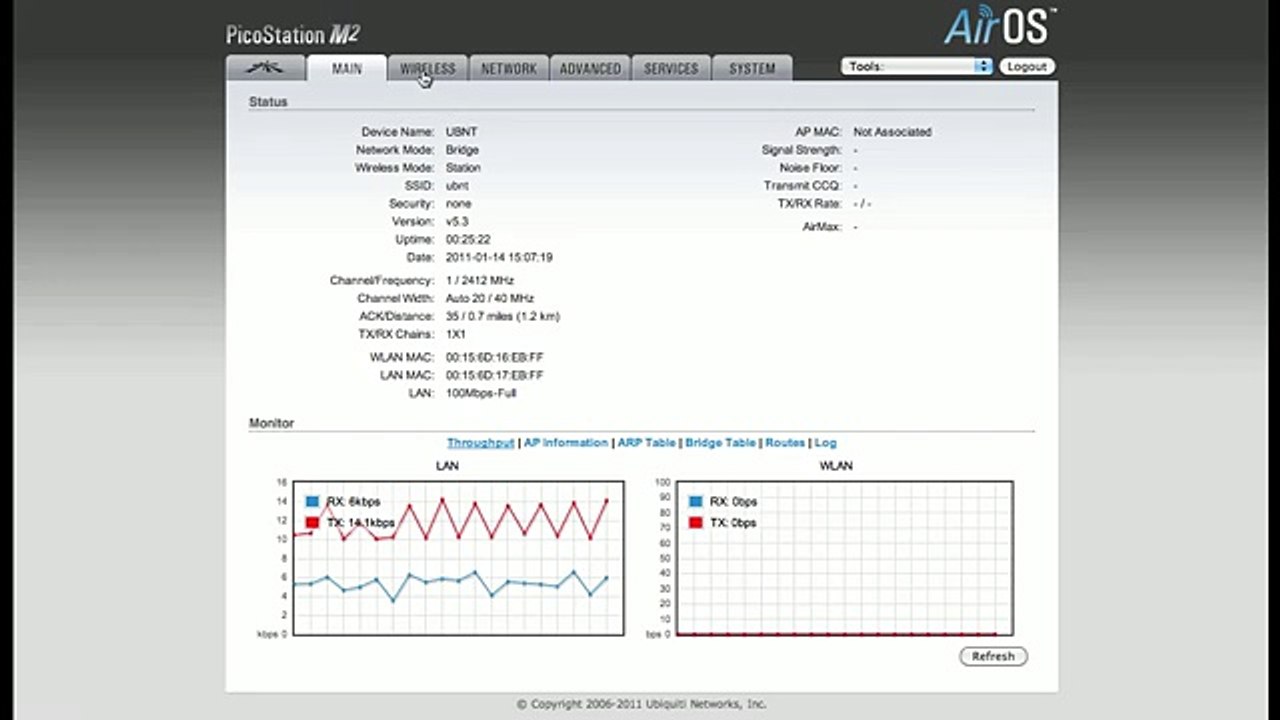This screenshot has width=1280, height=720.
Task: Click the Channel/Frequency value 1 / 2412 MHz
Action: click(480, 281)
